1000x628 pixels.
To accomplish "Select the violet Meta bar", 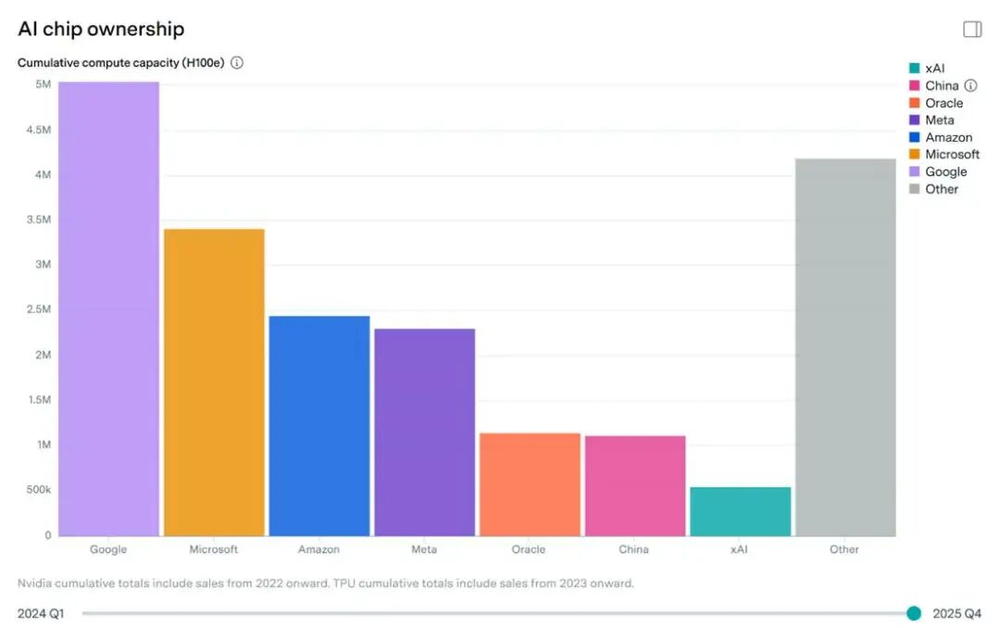I will click(x=424, y=432).
